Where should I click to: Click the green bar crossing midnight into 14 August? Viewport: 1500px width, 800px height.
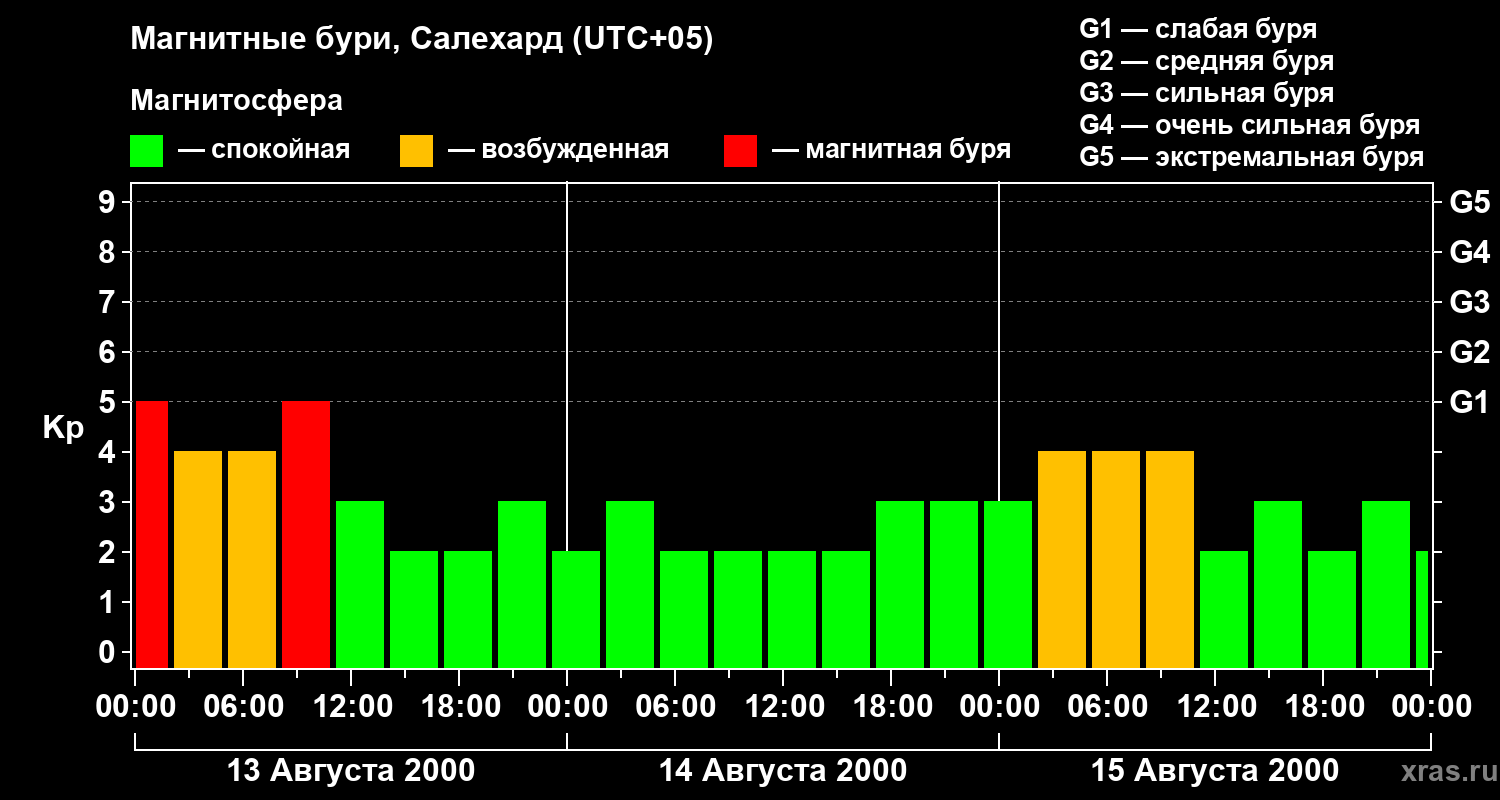coord(576,609)
